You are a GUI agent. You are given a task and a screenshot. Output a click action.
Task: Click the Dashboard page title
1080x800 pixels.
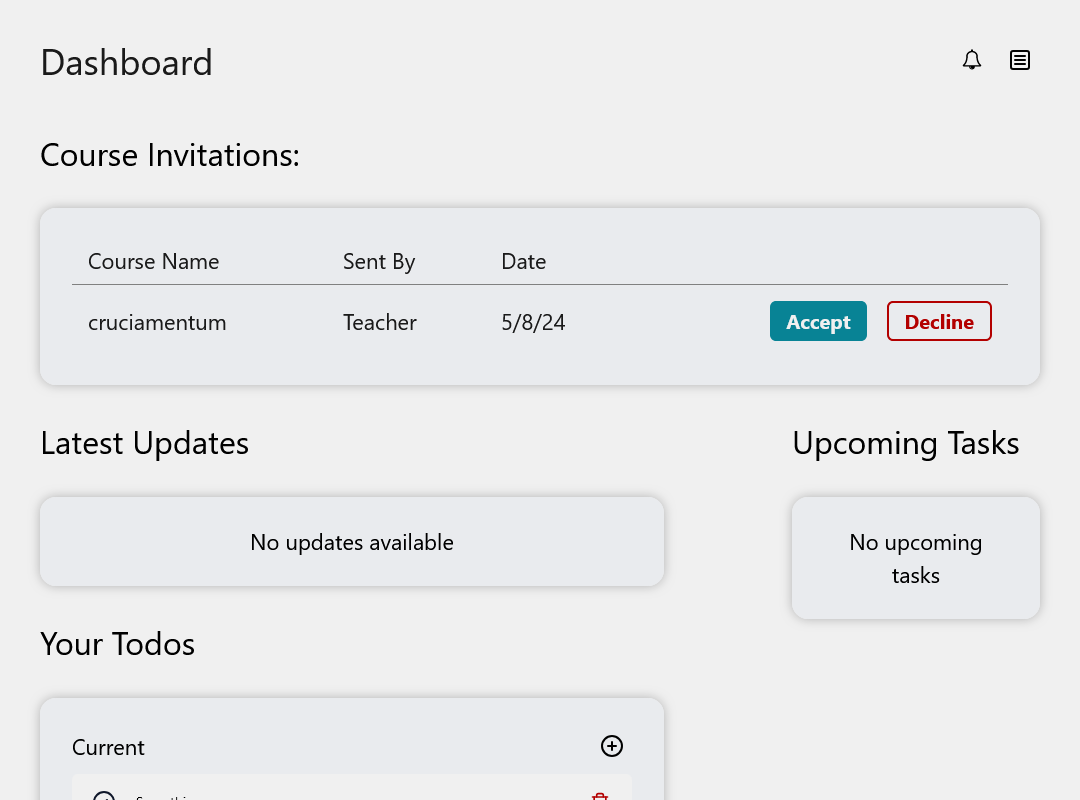[x=126, y=63]
